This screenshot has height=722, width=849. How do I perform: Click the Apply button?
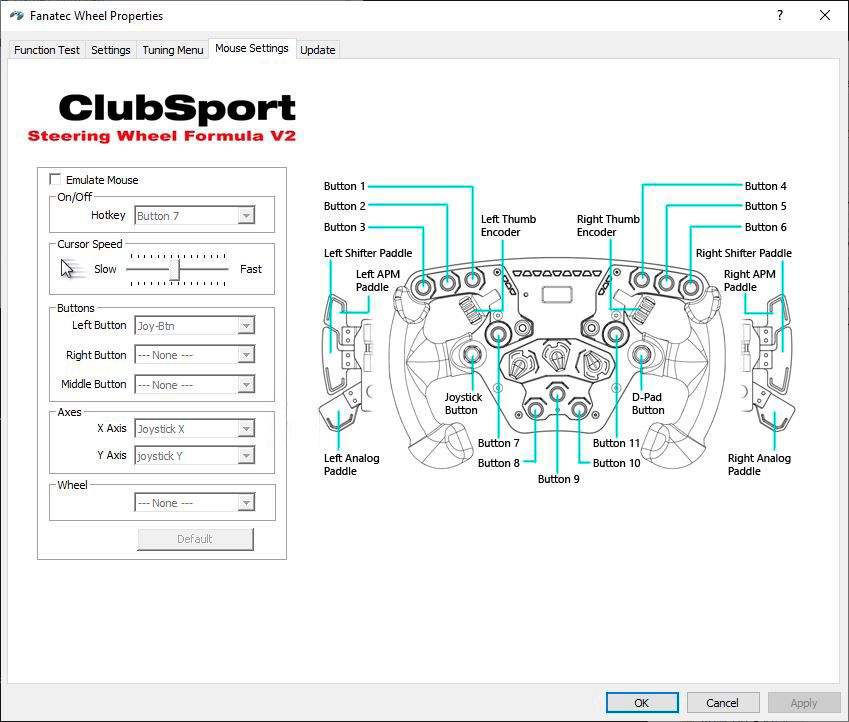pos(804,703)
